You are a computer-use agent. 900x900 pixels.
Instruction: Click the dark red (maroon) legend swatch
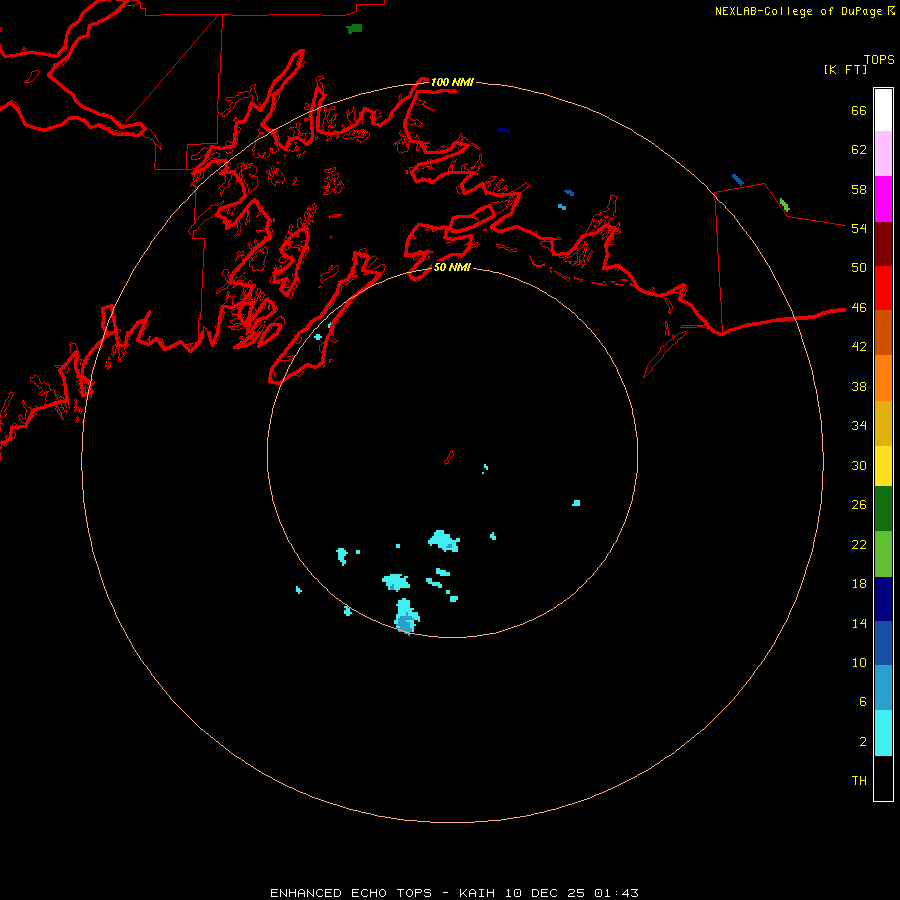coord(883,243)
